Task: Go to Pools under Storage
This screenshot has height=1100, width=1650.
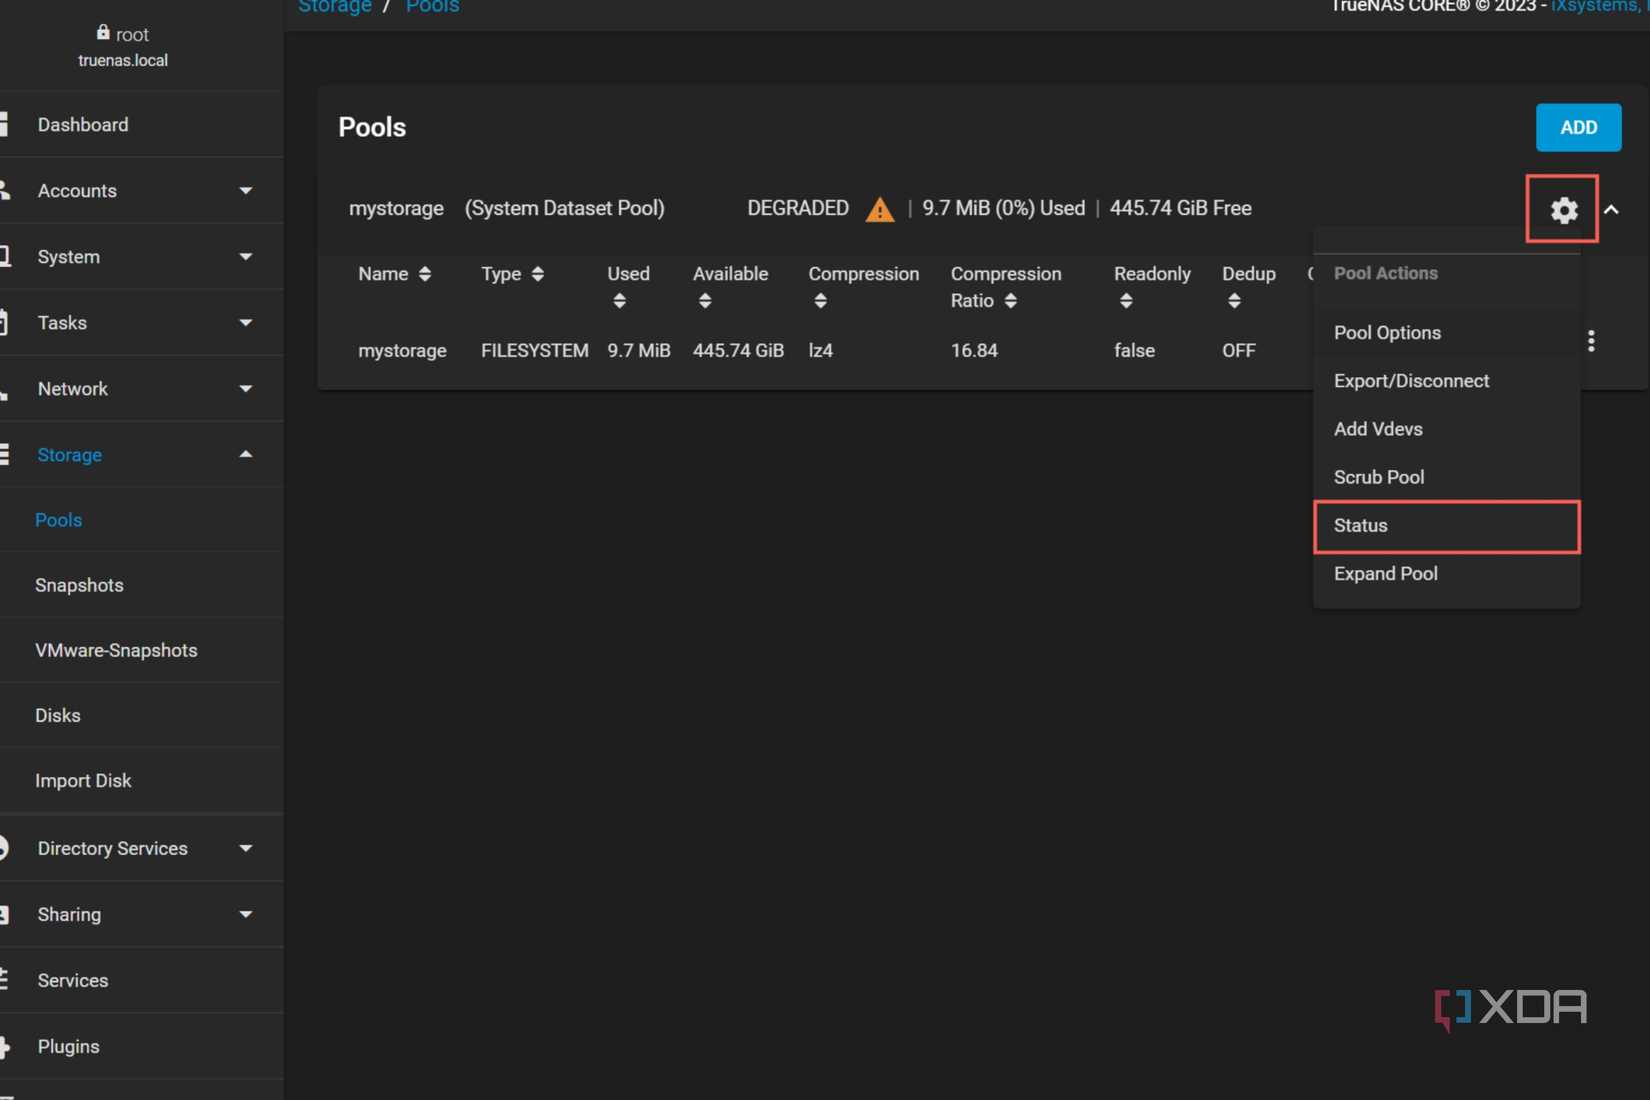Action: point(141,520)
